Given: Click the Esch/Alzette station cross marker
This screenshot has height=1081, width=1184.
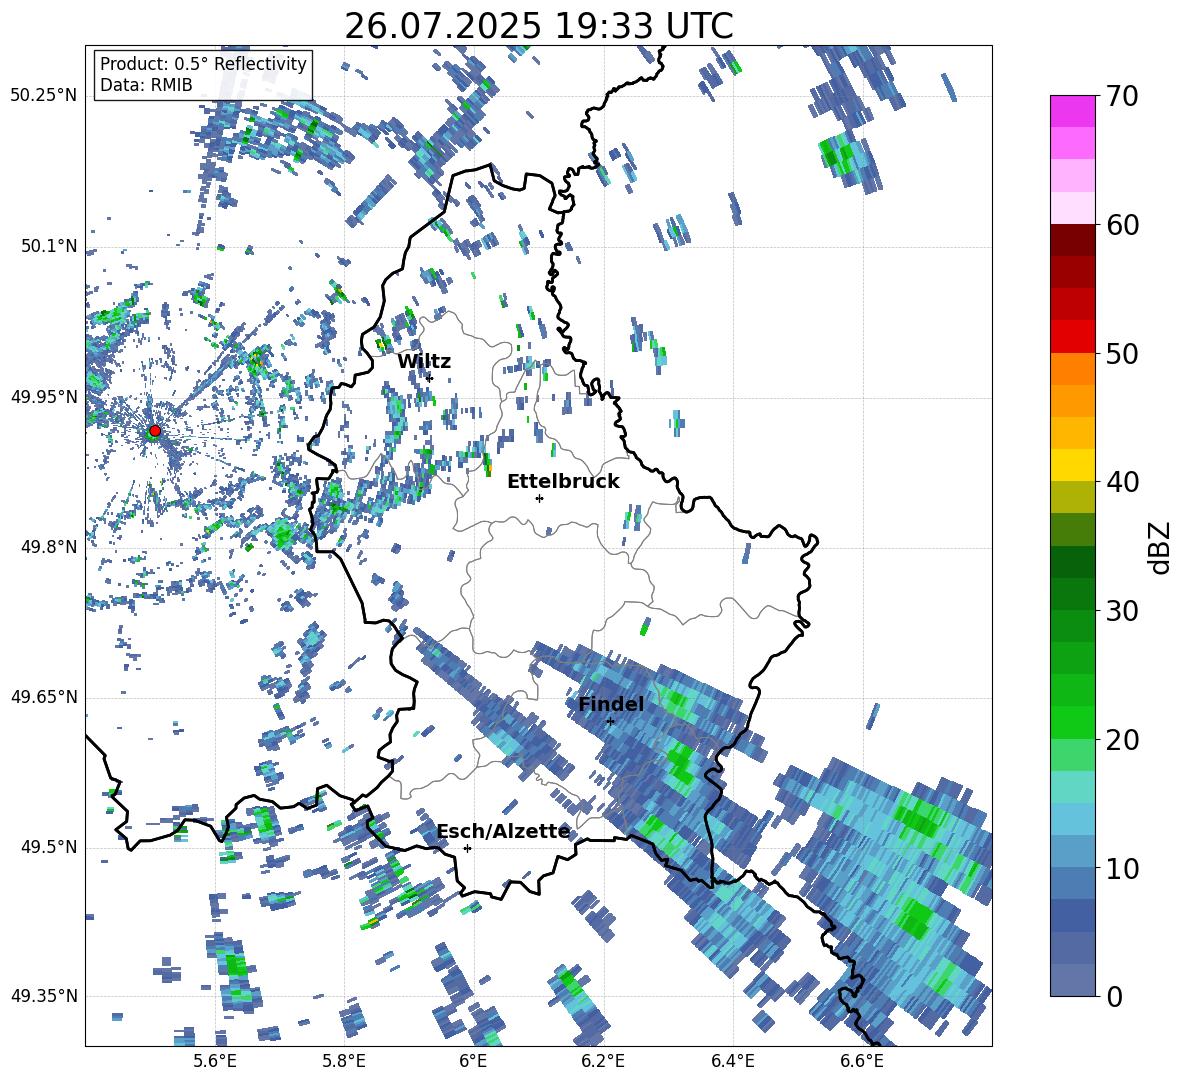Looking at the screenshot, I should pyautogui.click(x=467, y=848).
